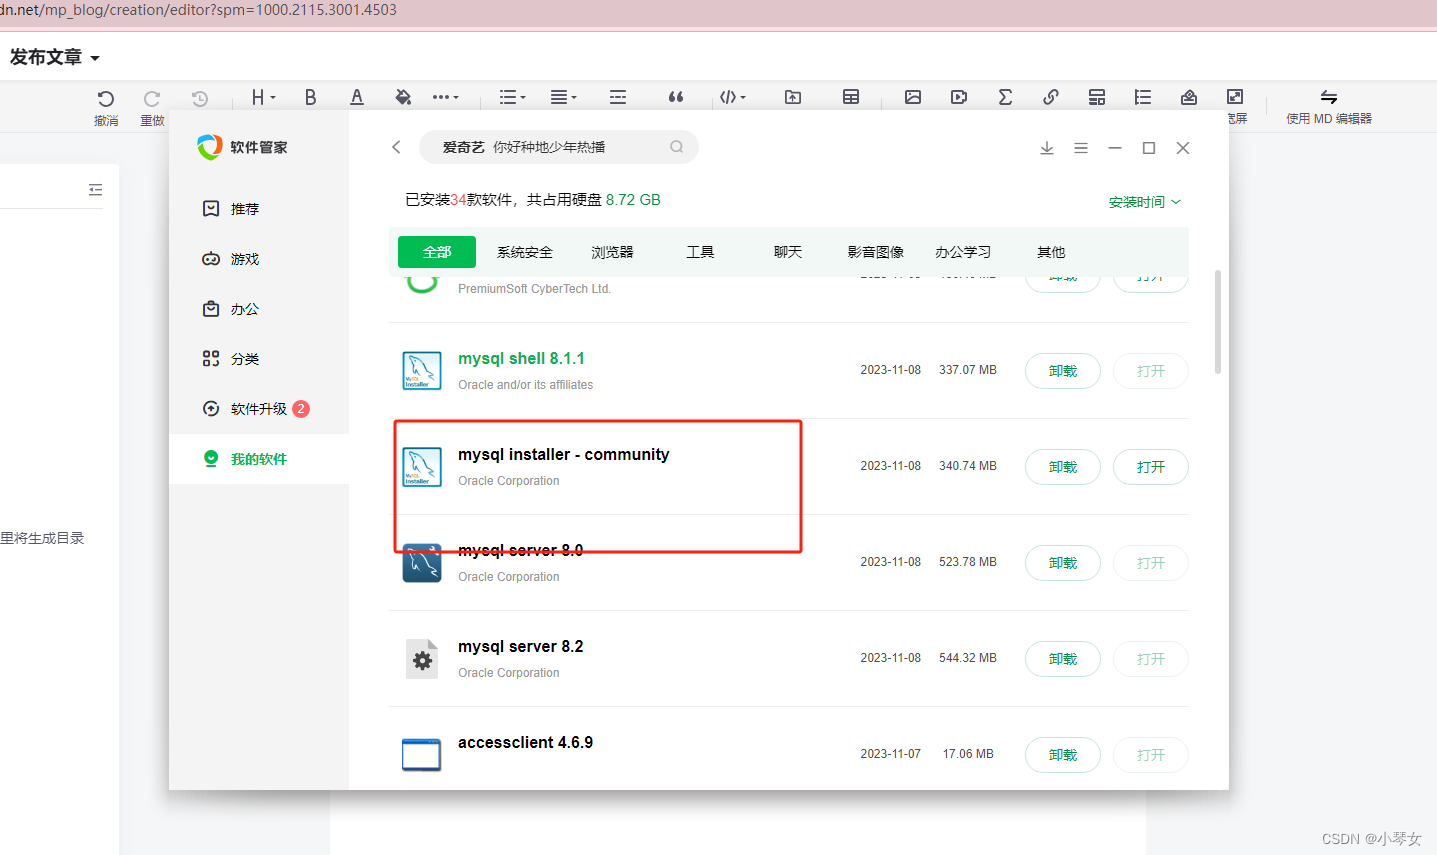Insert block quote
Screen dimensions: 1437x855
pyautogui.click(x=676, y=97)
